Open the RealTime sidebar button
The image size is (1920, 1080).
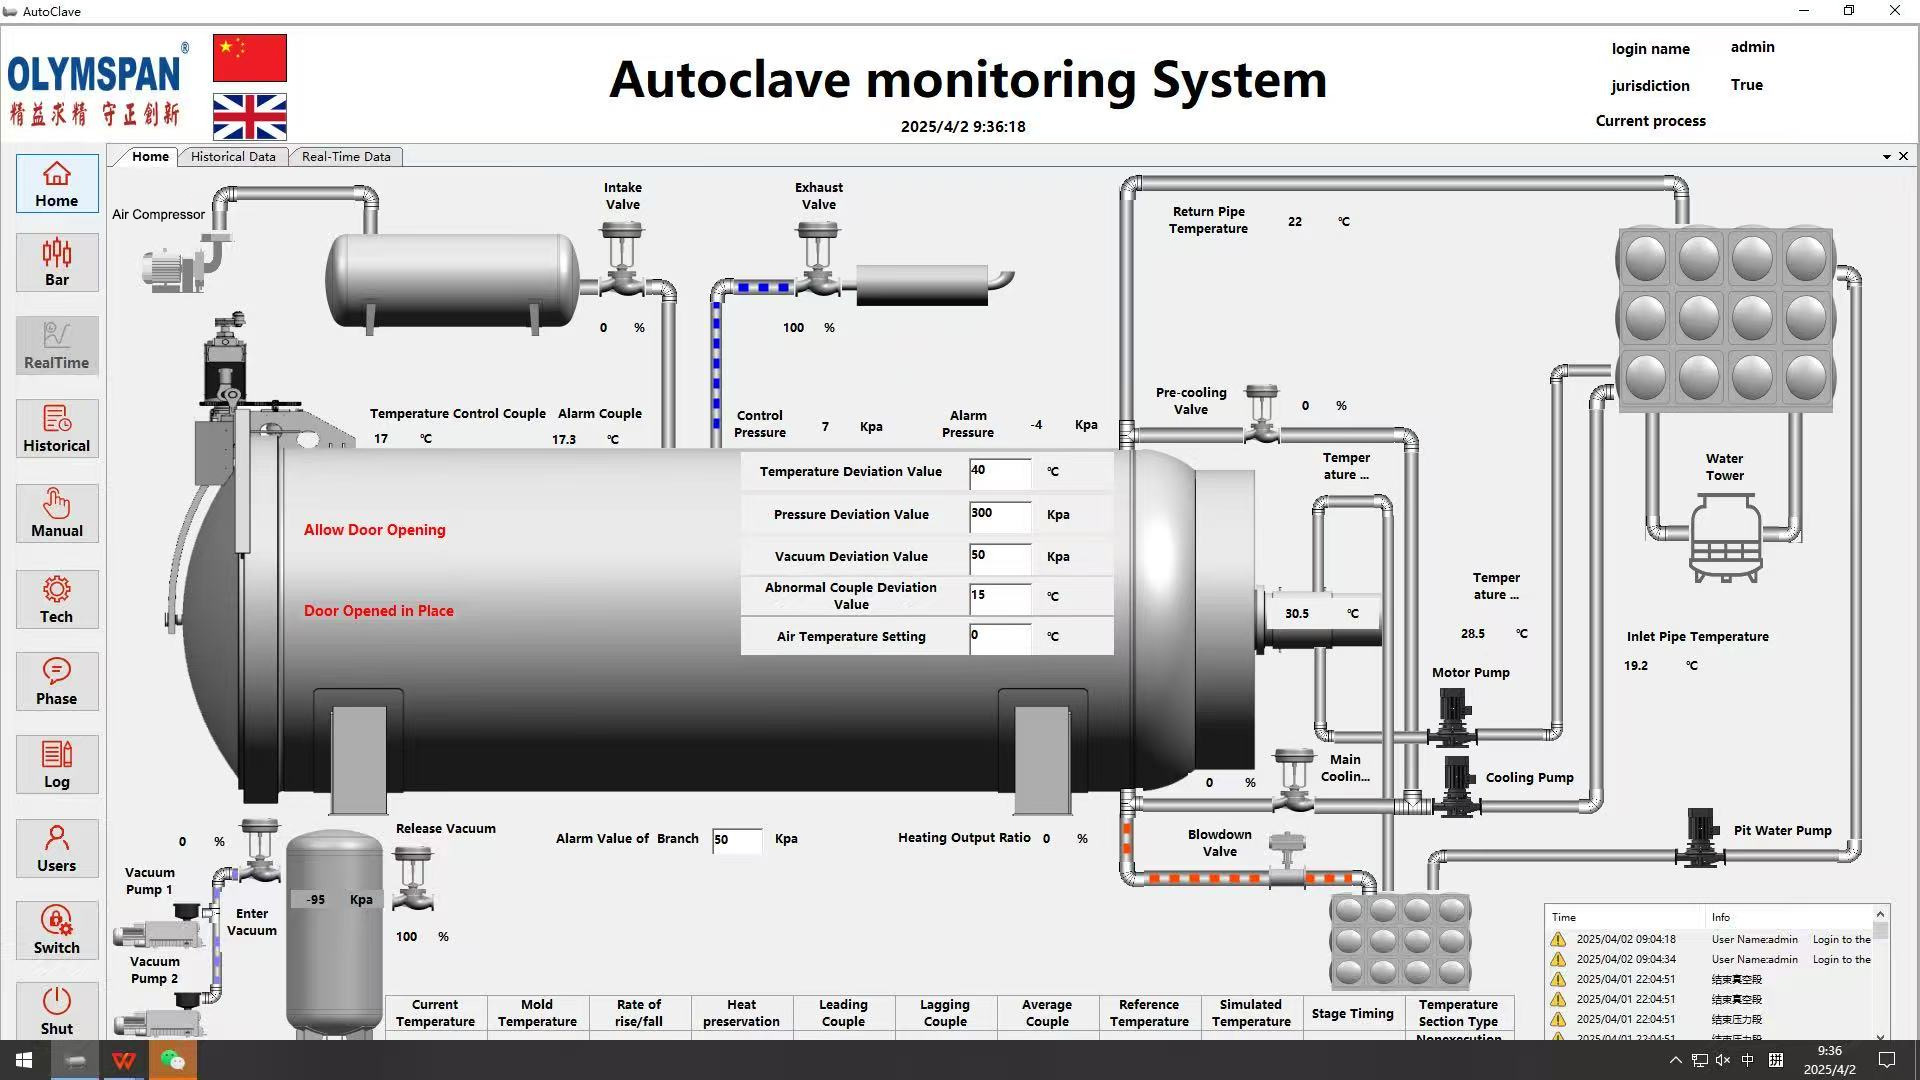coord(57,346)
